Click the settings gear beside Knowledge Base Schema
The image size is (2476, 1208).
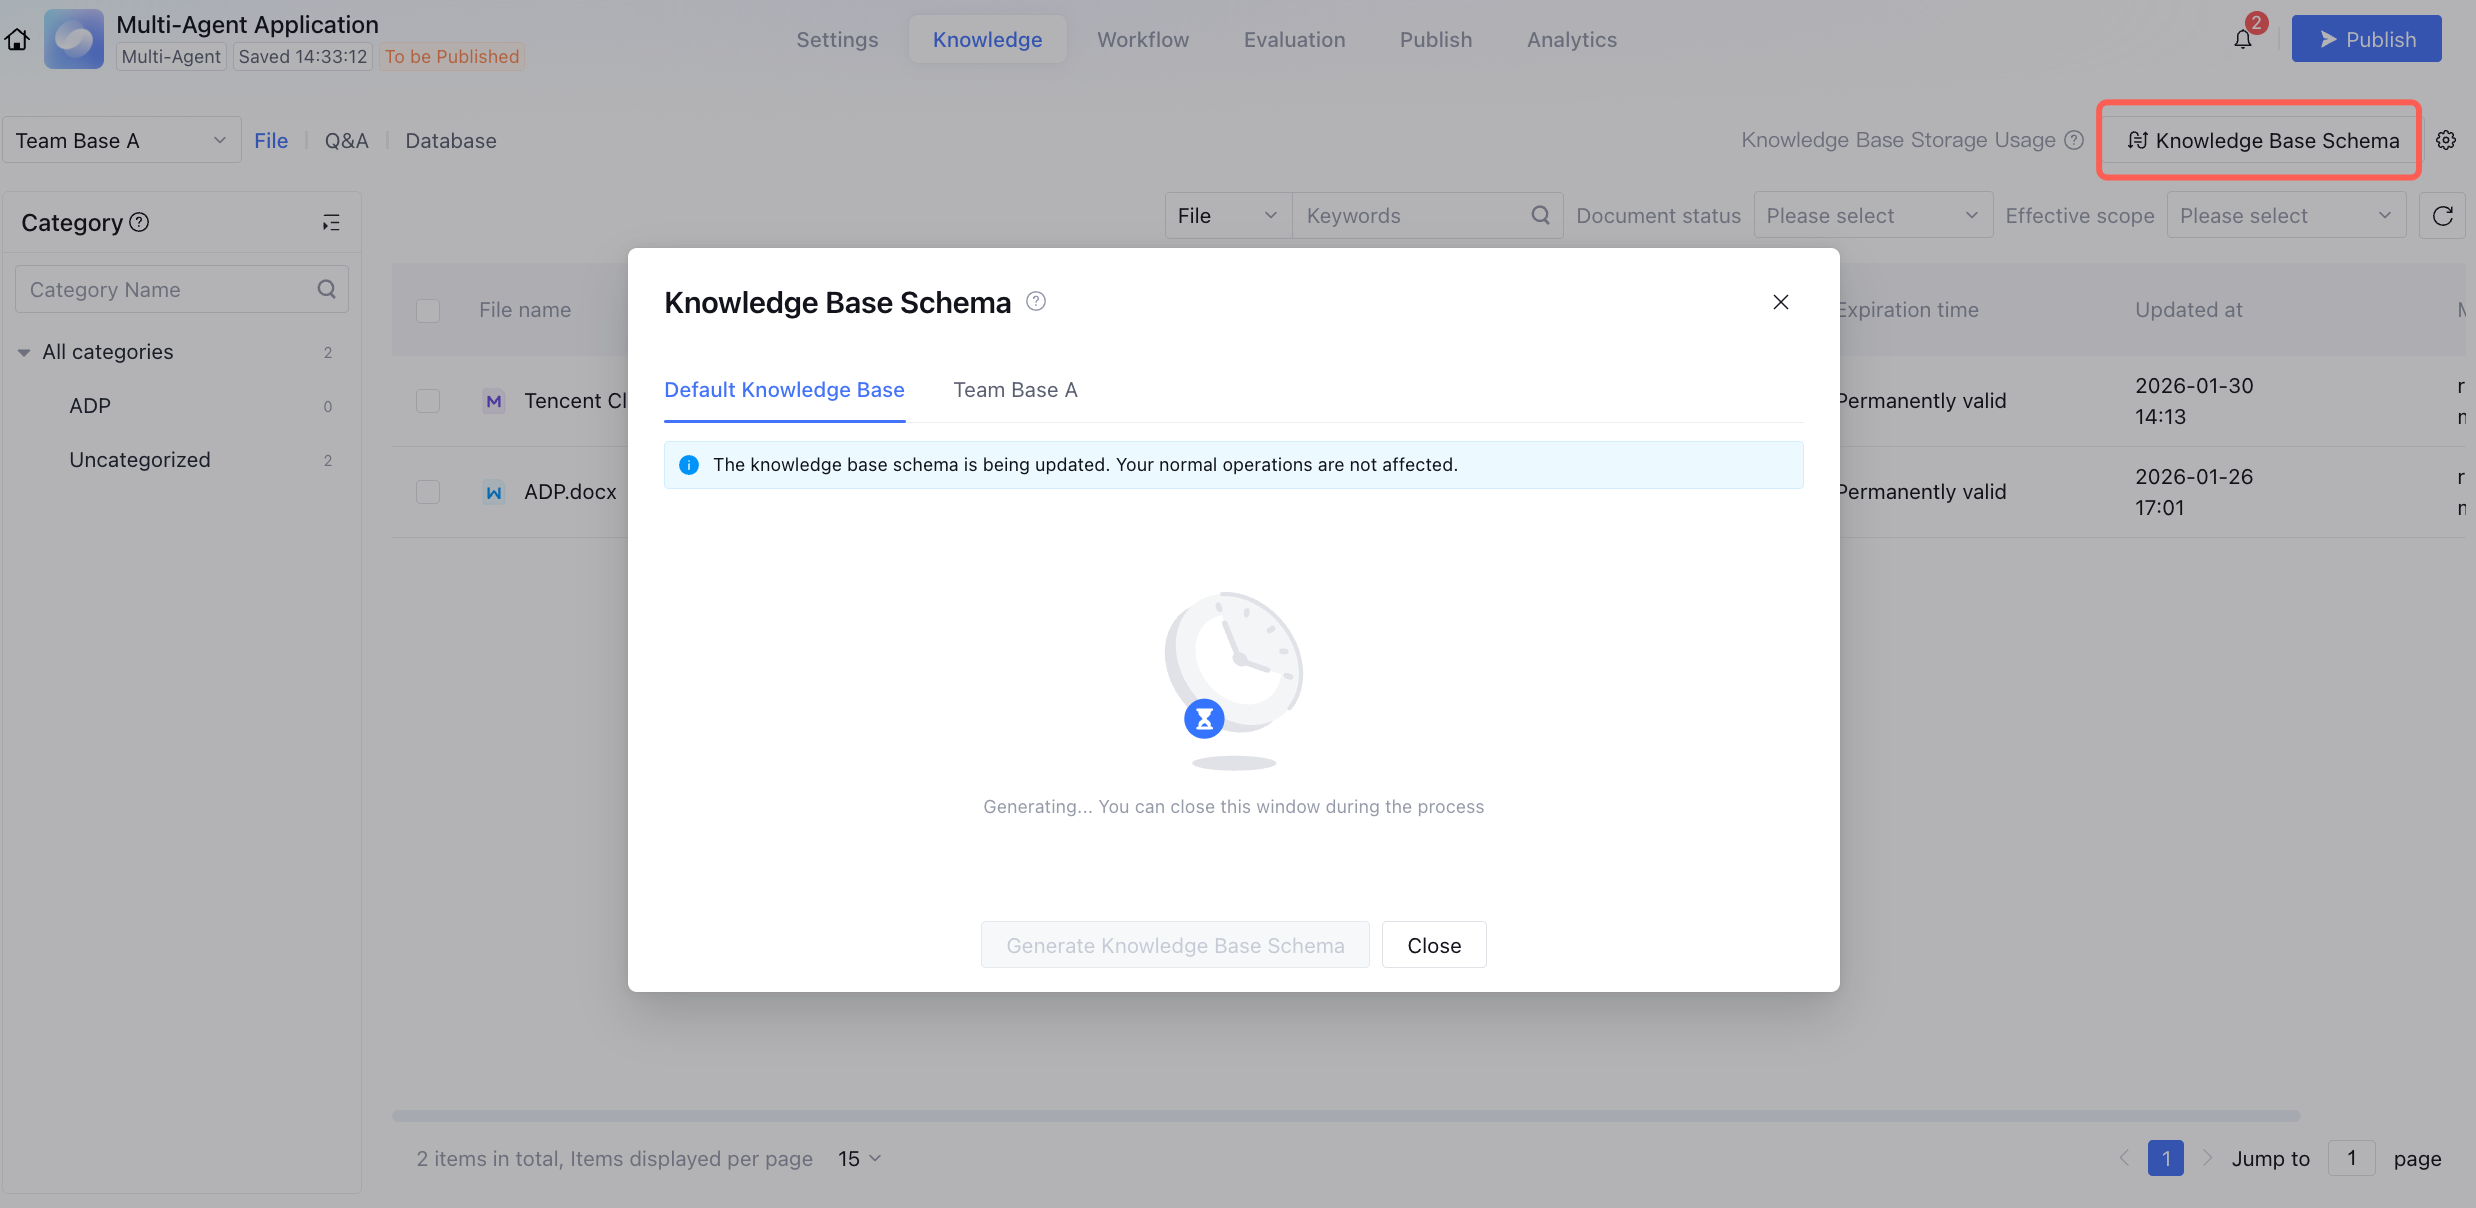(x=2446, y=140)
